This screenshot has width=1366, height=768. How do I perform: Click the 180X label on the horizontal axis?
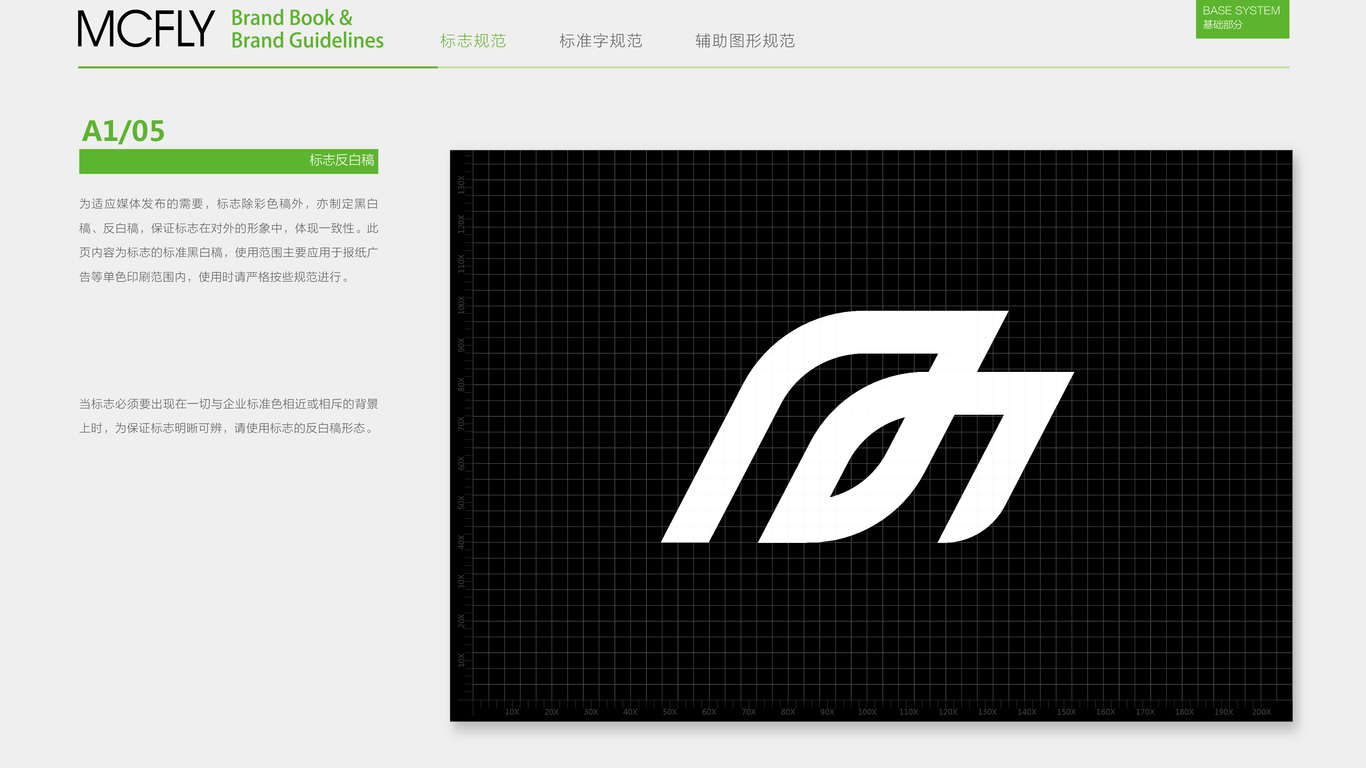tap(1184, 712)
